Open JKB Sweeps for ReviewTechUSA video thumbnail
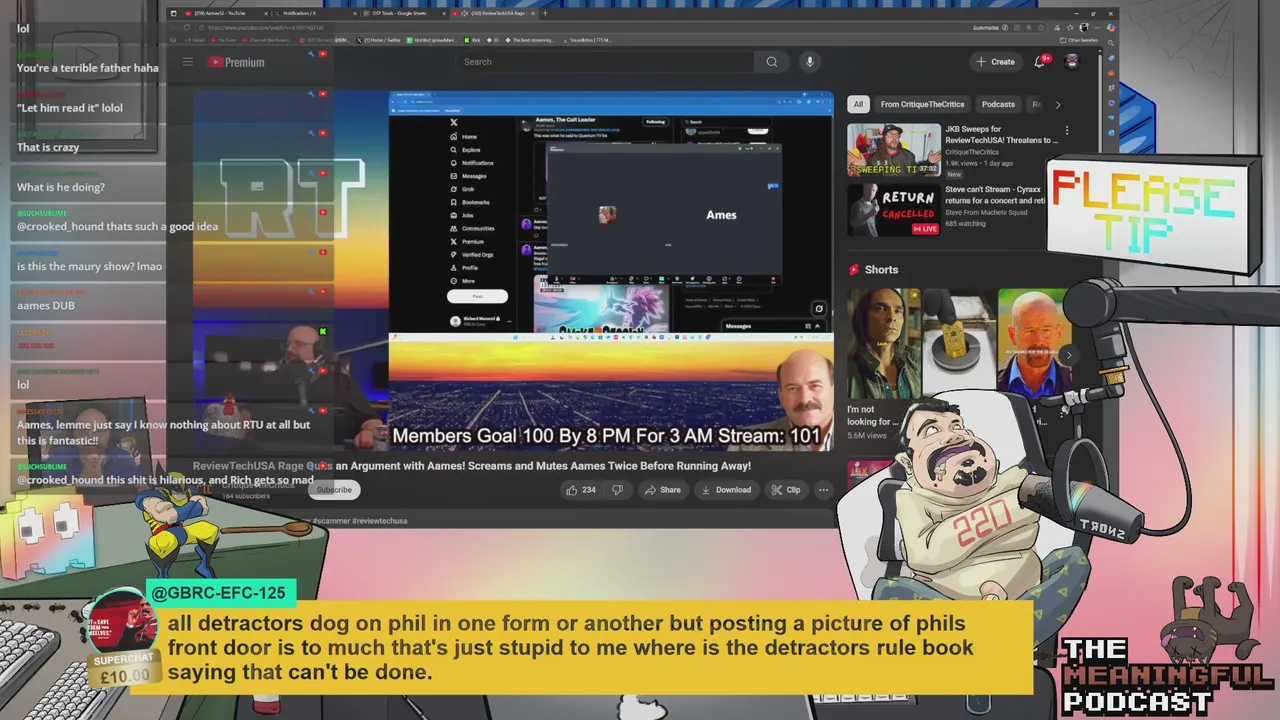The width and height of the screenshot is (1280, 720). (894, 150)
